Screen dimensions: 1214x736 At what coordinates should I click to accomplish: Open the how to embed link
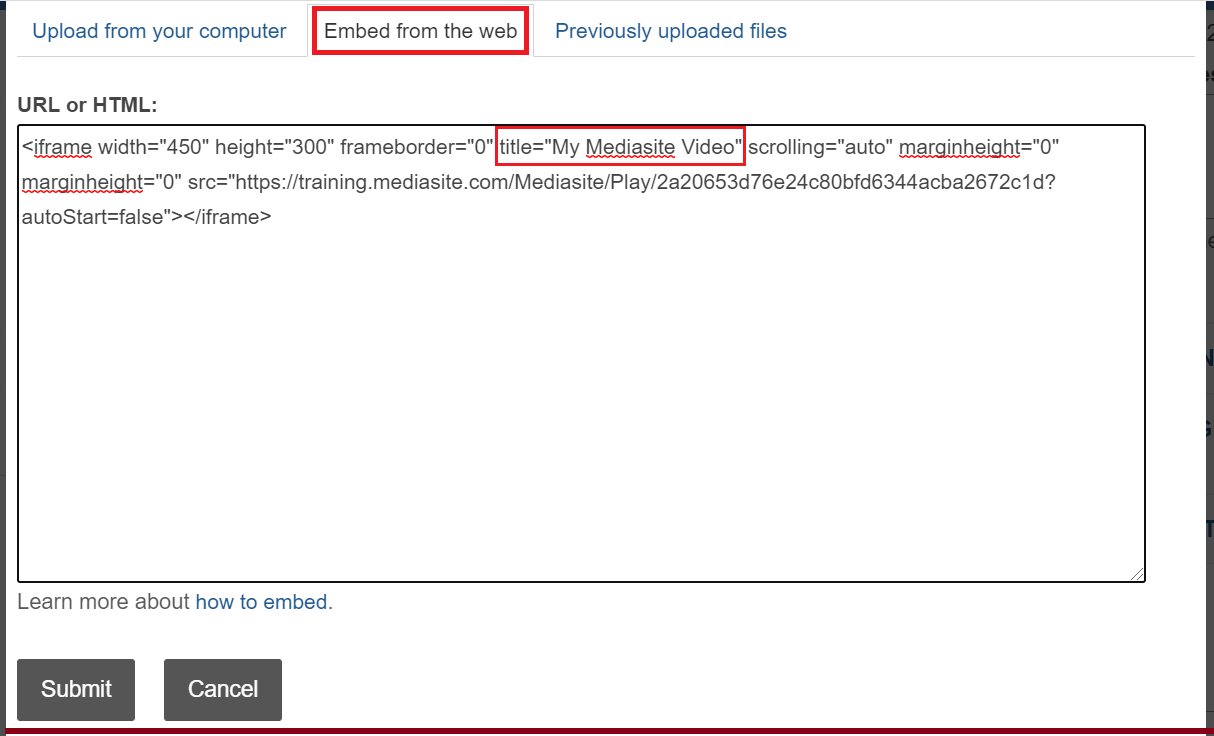pos(261,602)
